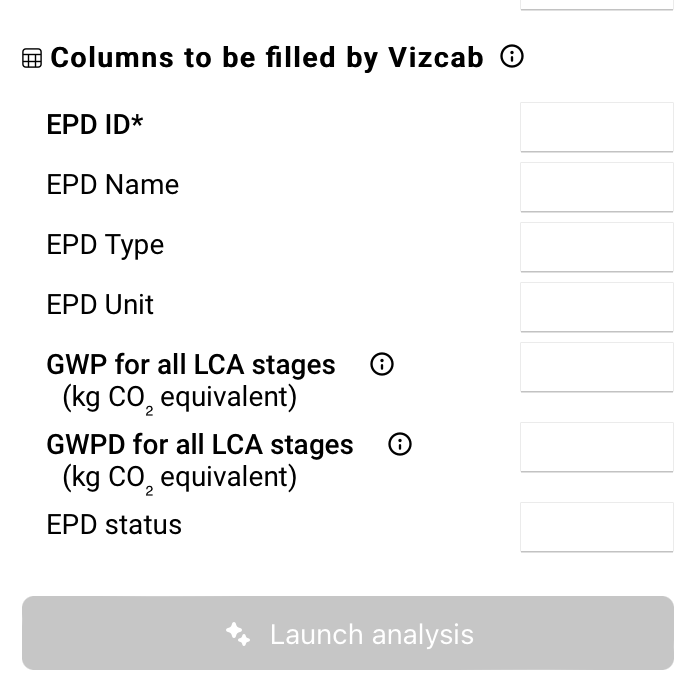This screenshot has width=698, height=684.
Task: Open info tooltip for GWP stages
Action: tap(381, 365)
